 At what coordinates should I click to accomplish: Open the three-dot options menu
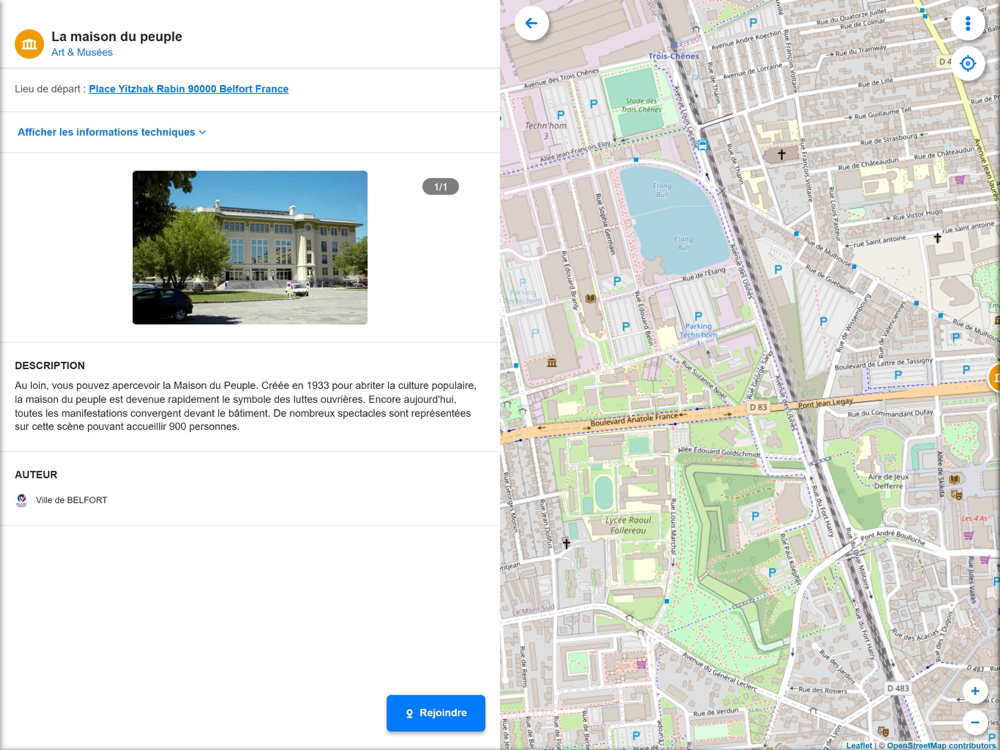tap(967, 24)
